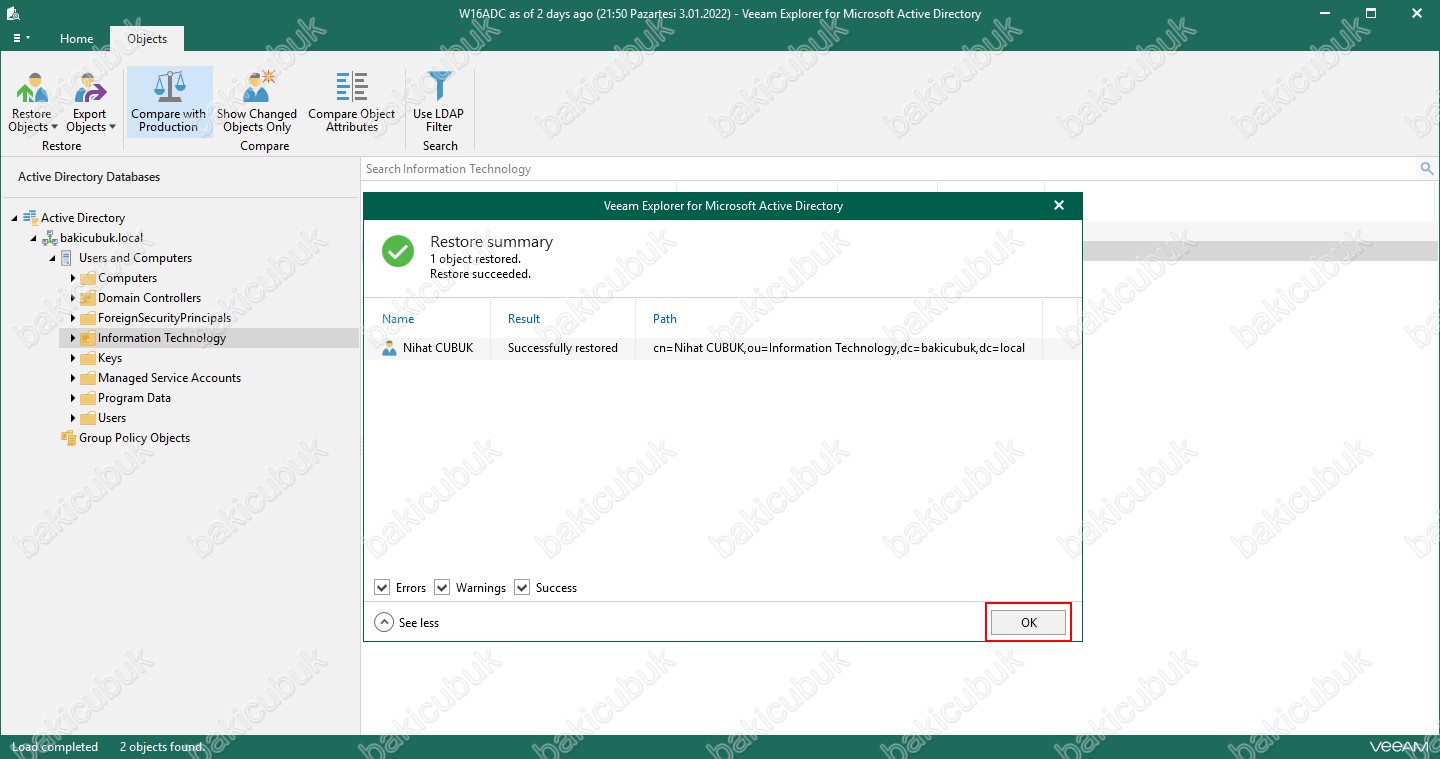
Task: Click the Nihat CUBUK user icon
Action: (390, 348)
